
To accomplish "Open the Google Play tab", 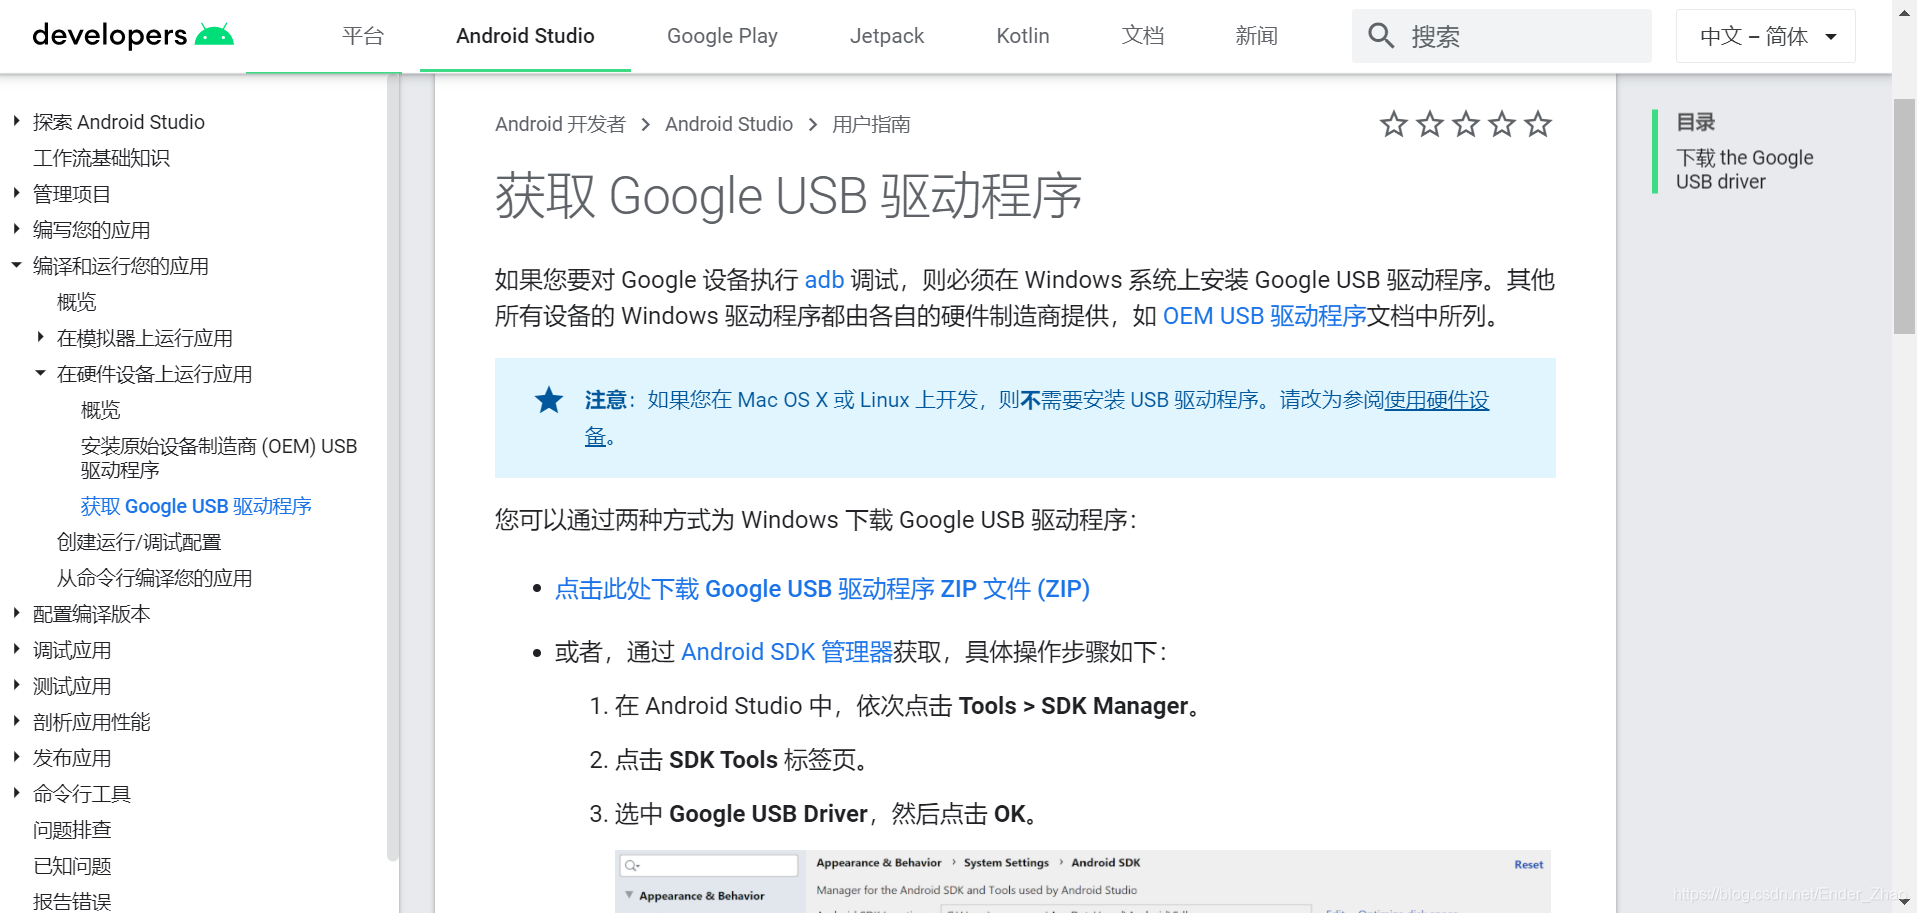I will click(722, 36).
